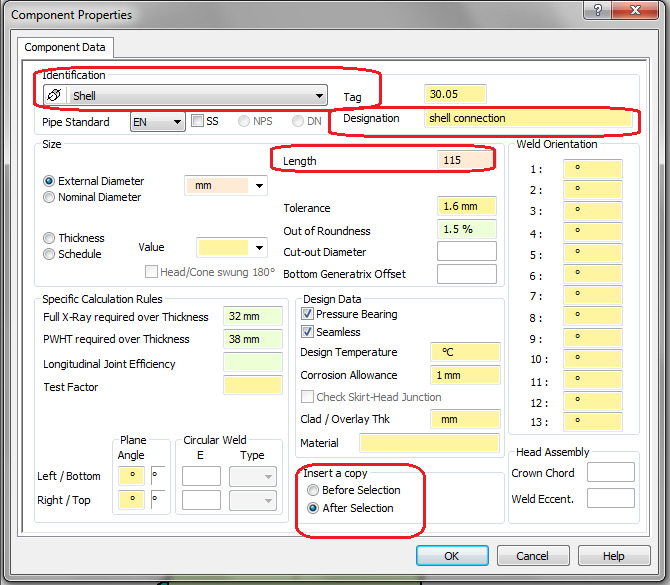Screen dimensions: 670x585
Task: Select the Thickness radio button
Action: [49, 238]
